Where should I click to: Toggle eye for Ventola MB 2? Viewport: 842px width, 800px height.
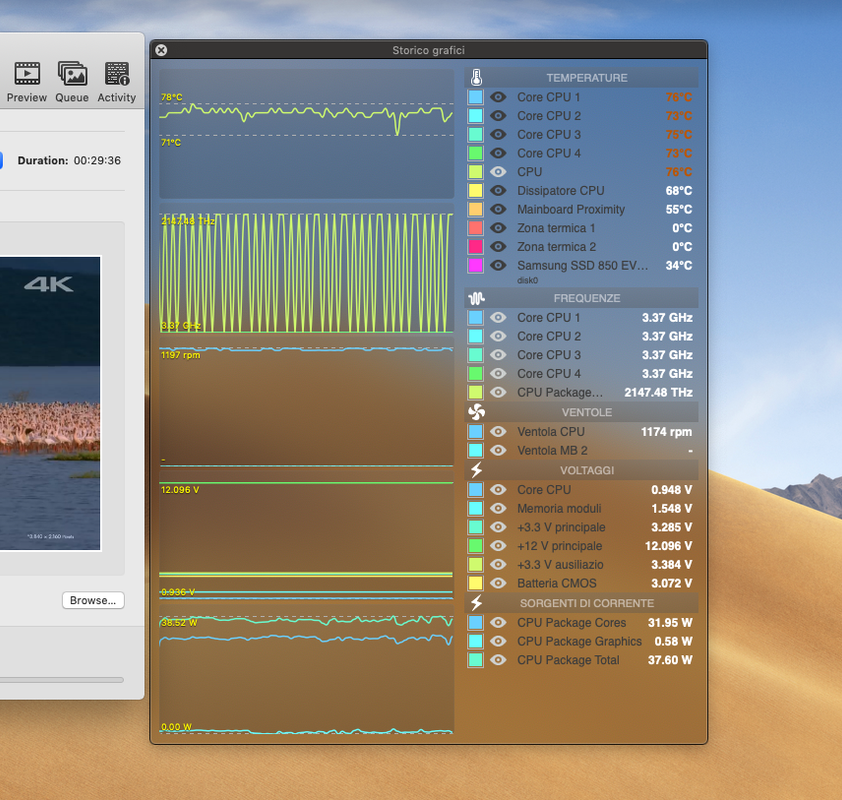(x=498, y=450)
